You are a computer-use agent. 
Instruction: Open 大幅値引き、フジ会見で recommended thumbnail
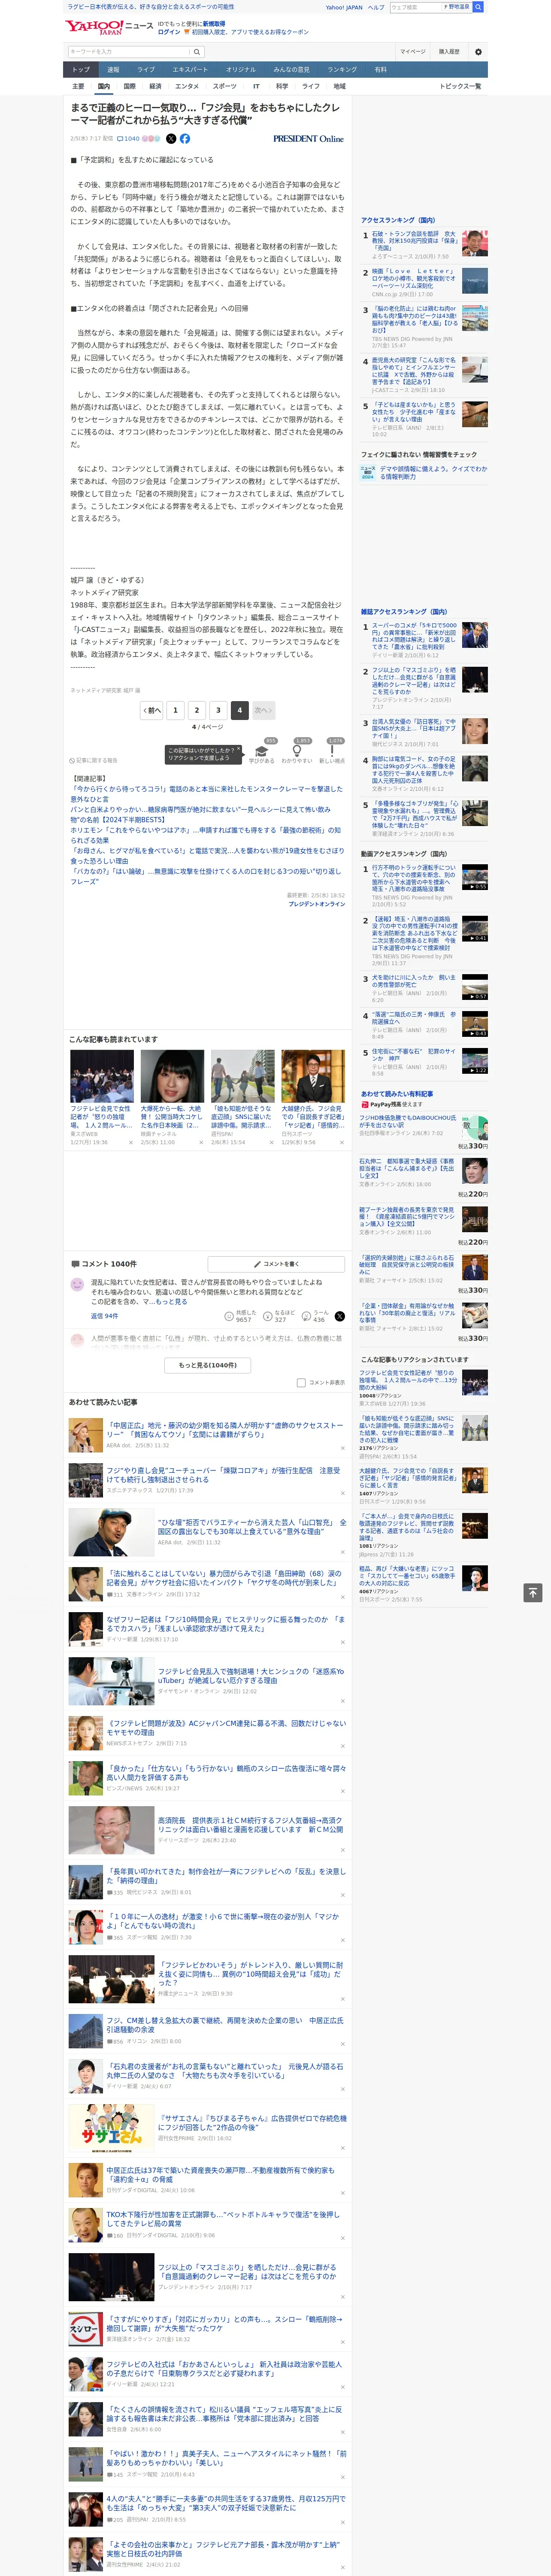point(313,1076)
